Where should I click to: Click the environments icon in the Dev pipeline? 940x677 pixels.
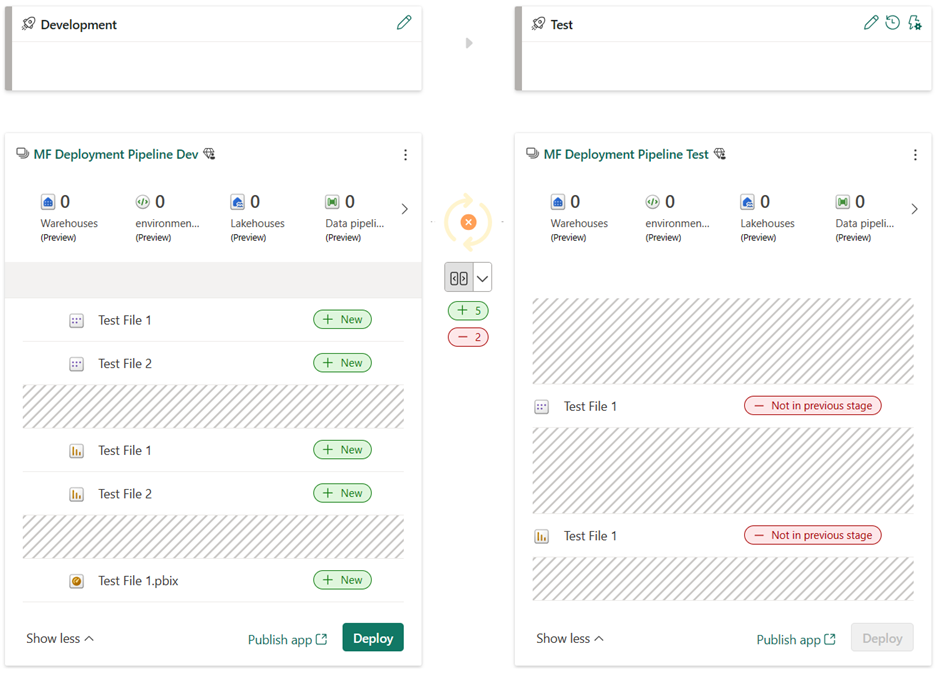tap(143, 202)
